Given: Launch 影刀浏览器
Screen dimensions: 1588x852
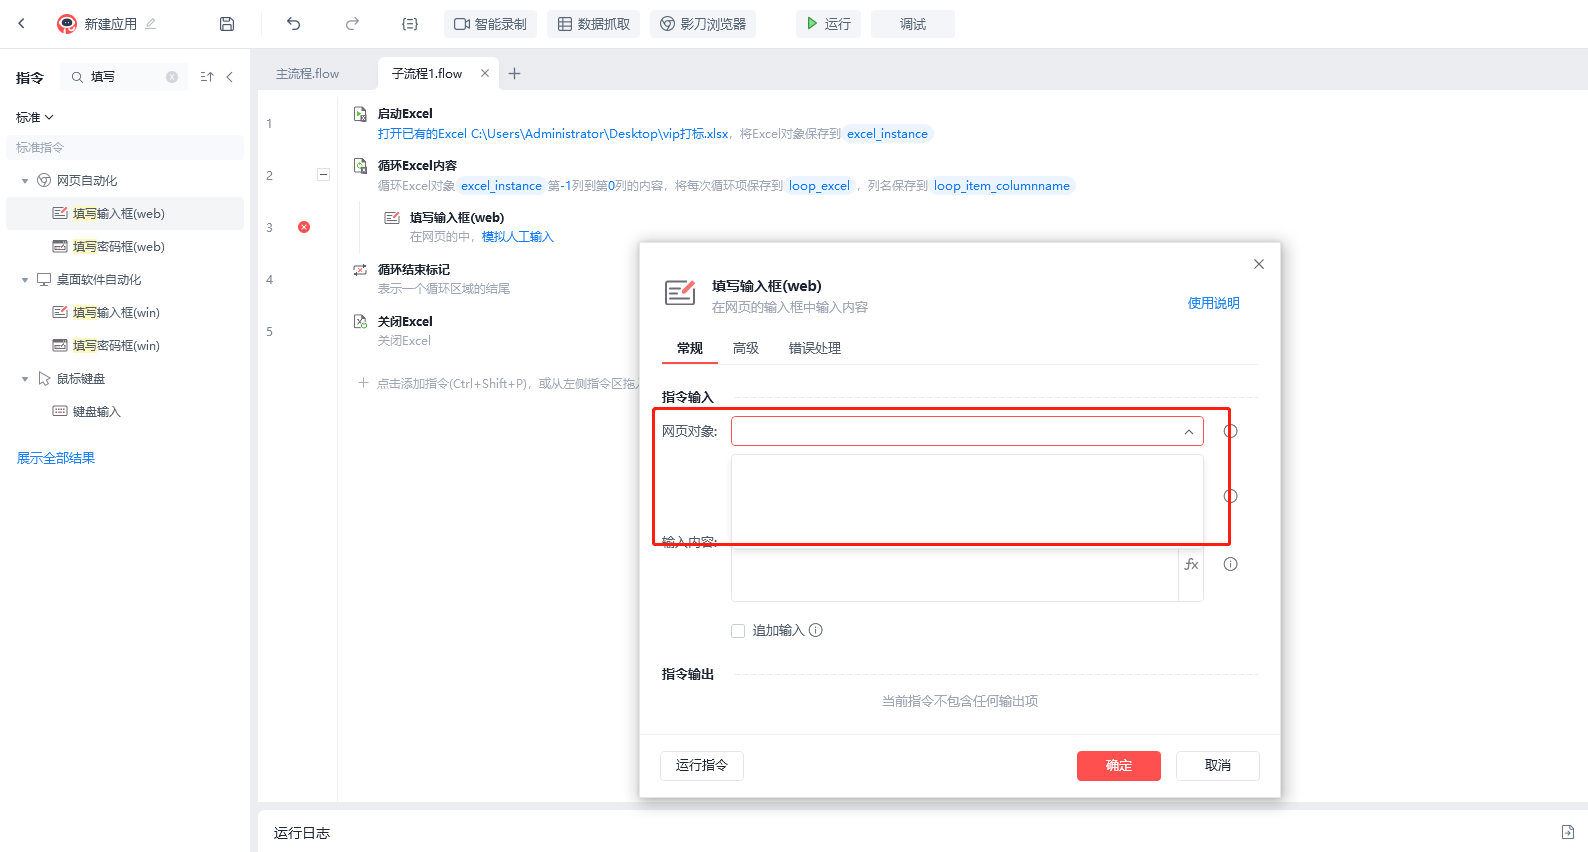Looking at the screenshot, I should tap(703, 24).
